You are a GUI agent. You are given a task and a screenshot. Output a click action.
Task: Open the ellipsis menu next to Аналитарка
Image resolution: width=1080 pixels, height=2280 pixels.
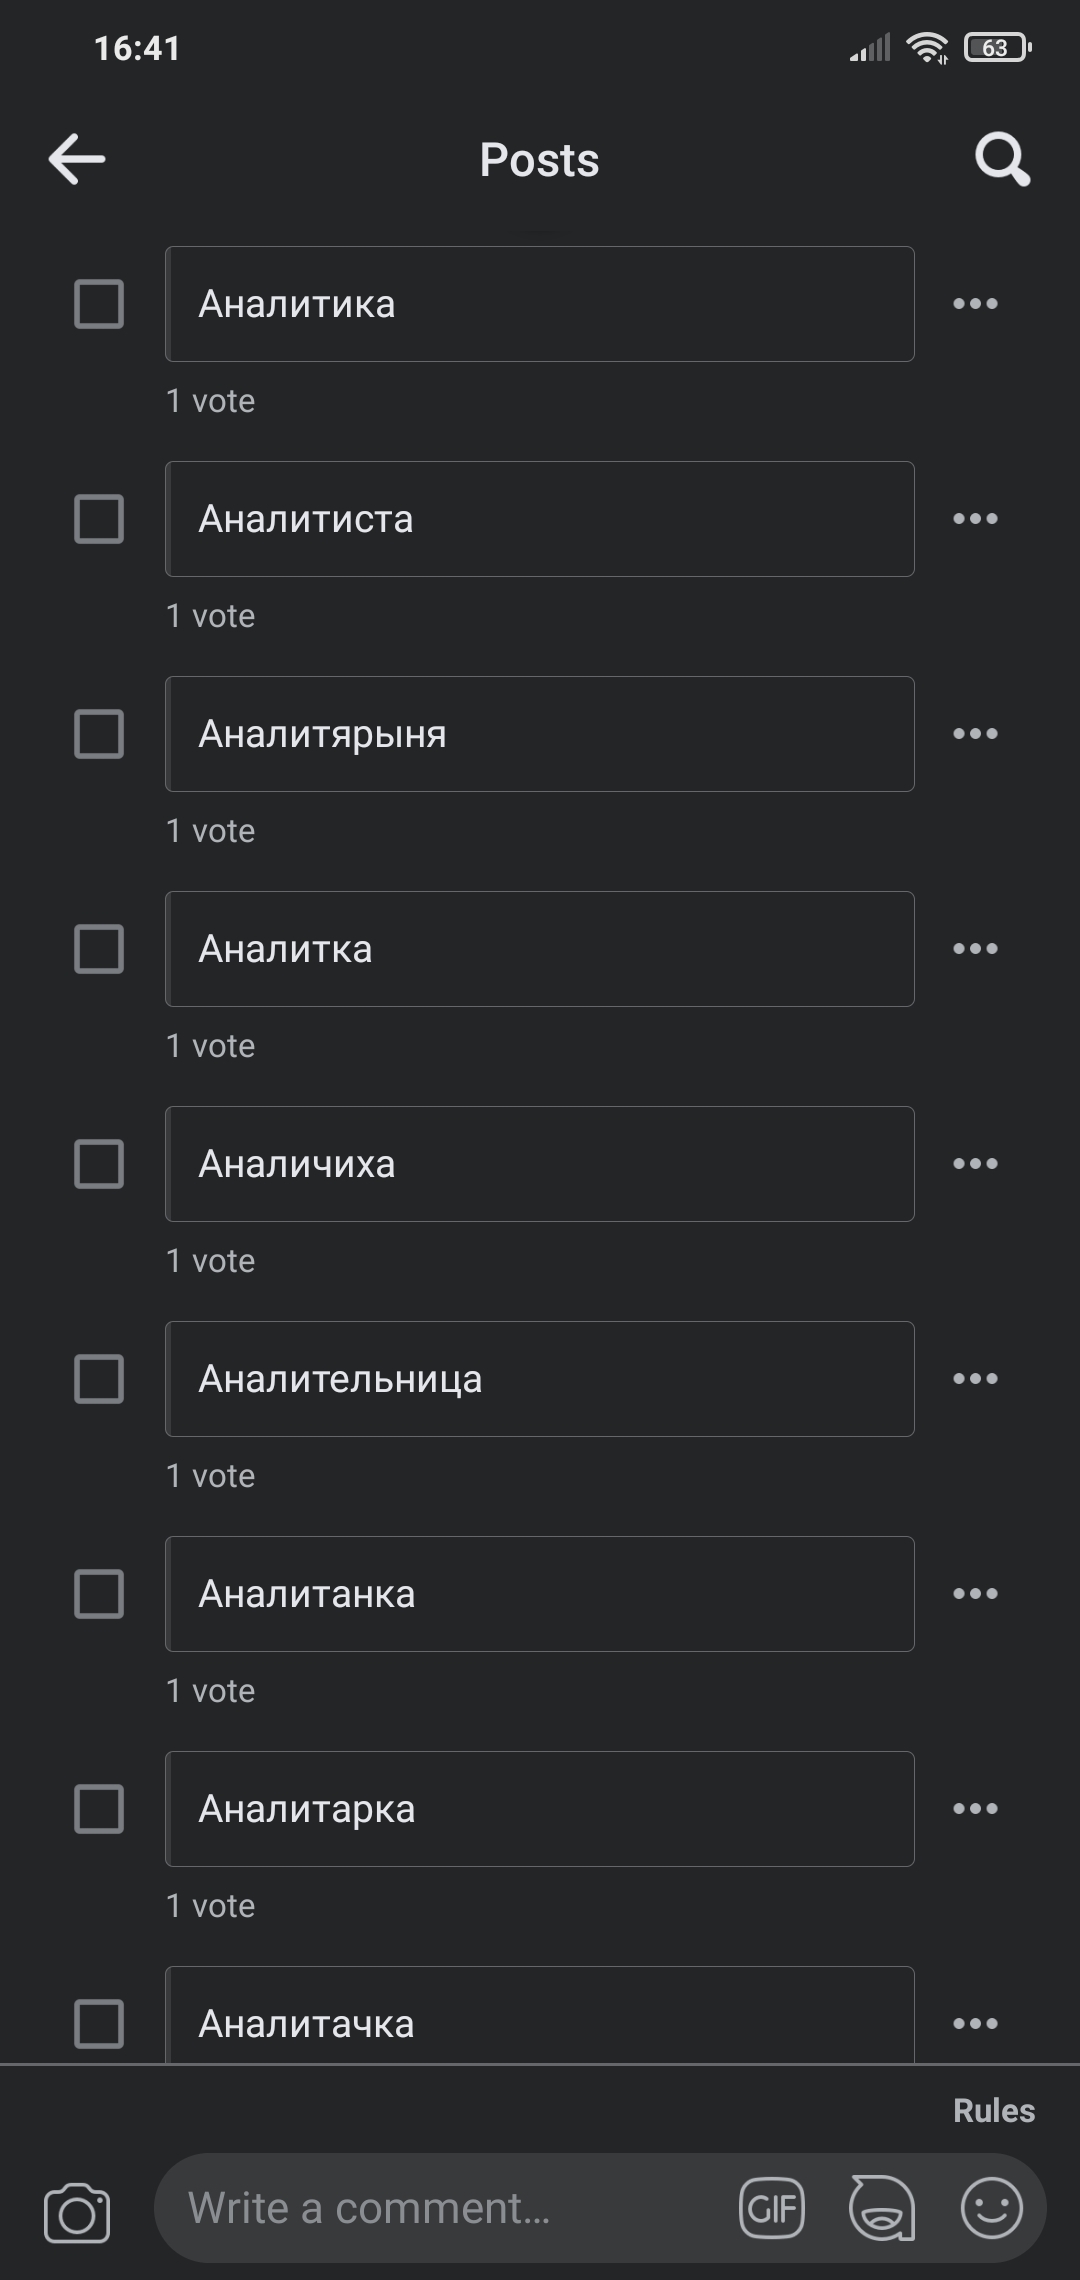click(x=975, y=1809)
